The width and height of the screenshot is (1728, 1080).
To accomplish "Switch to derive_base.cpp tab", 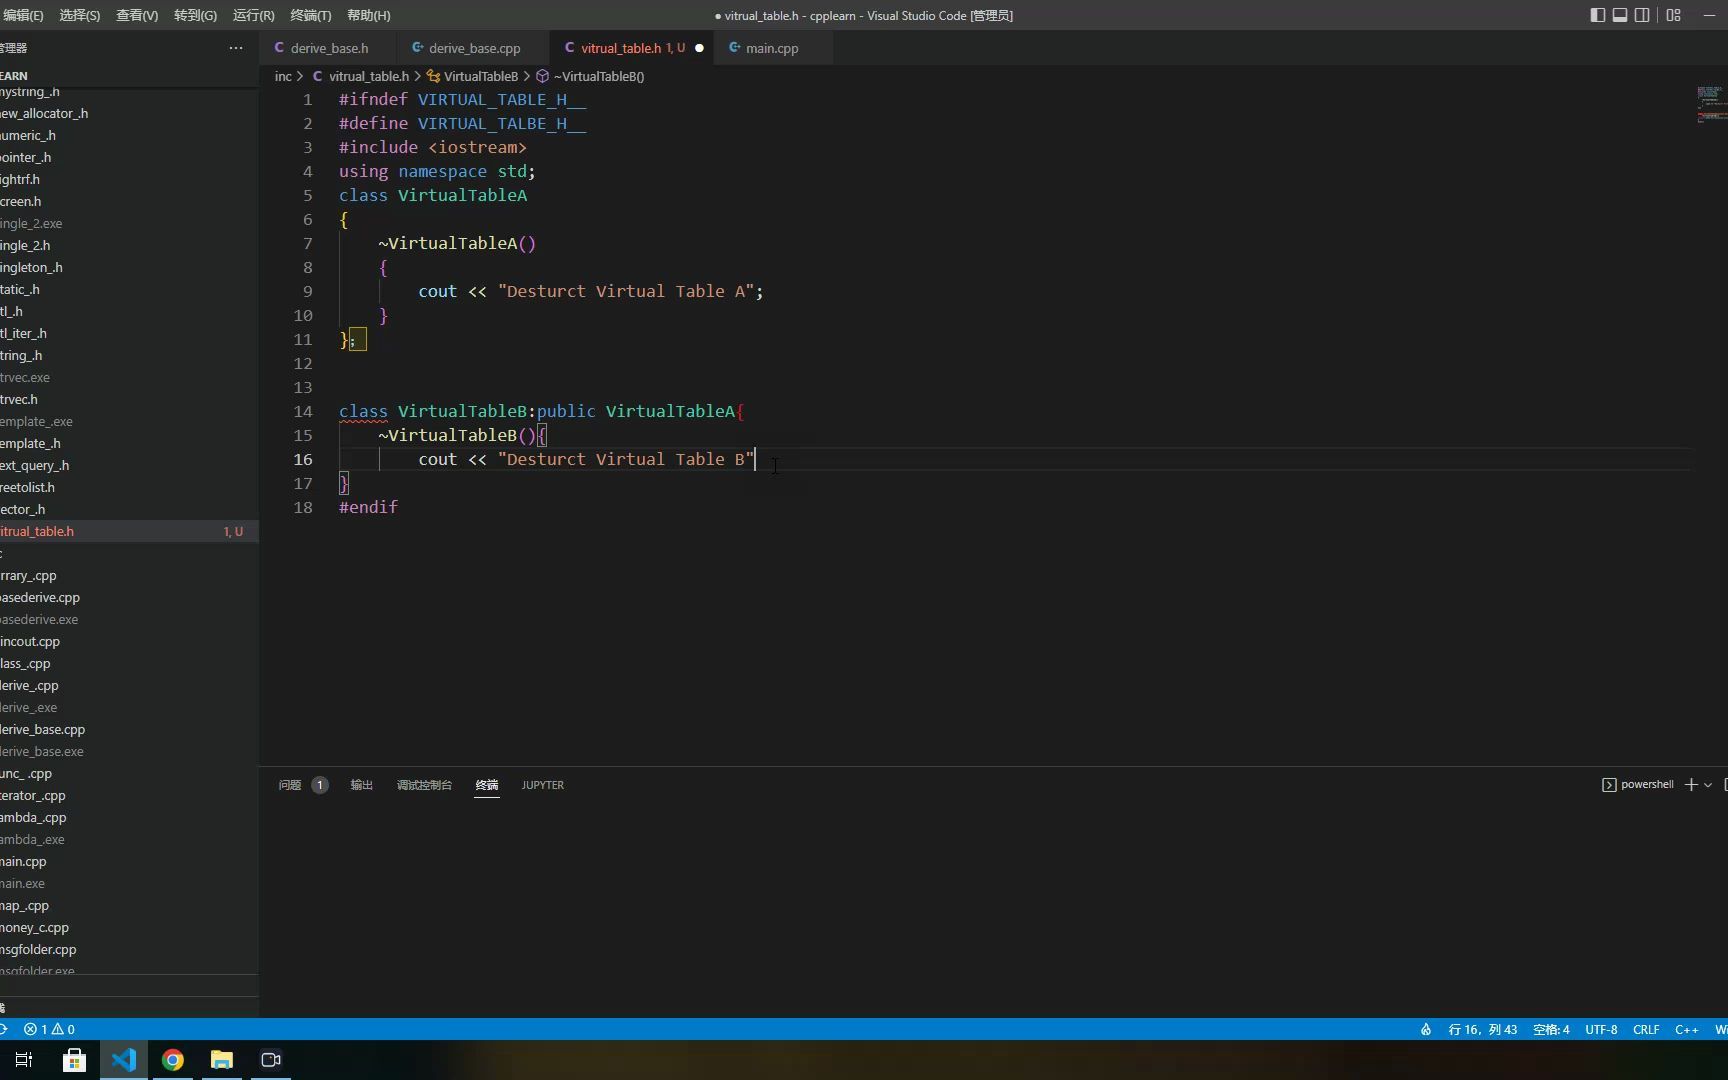I will coord(474,48).
